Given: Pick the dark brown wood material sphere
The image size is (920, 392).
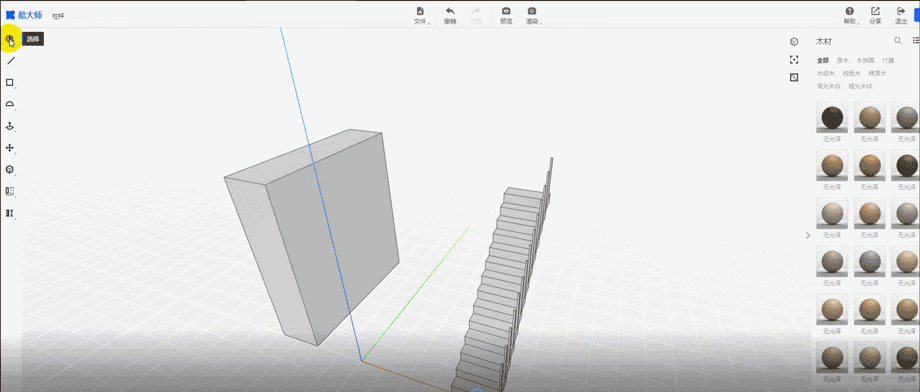Looking at the screenshot, I should [x=832, y=118].
